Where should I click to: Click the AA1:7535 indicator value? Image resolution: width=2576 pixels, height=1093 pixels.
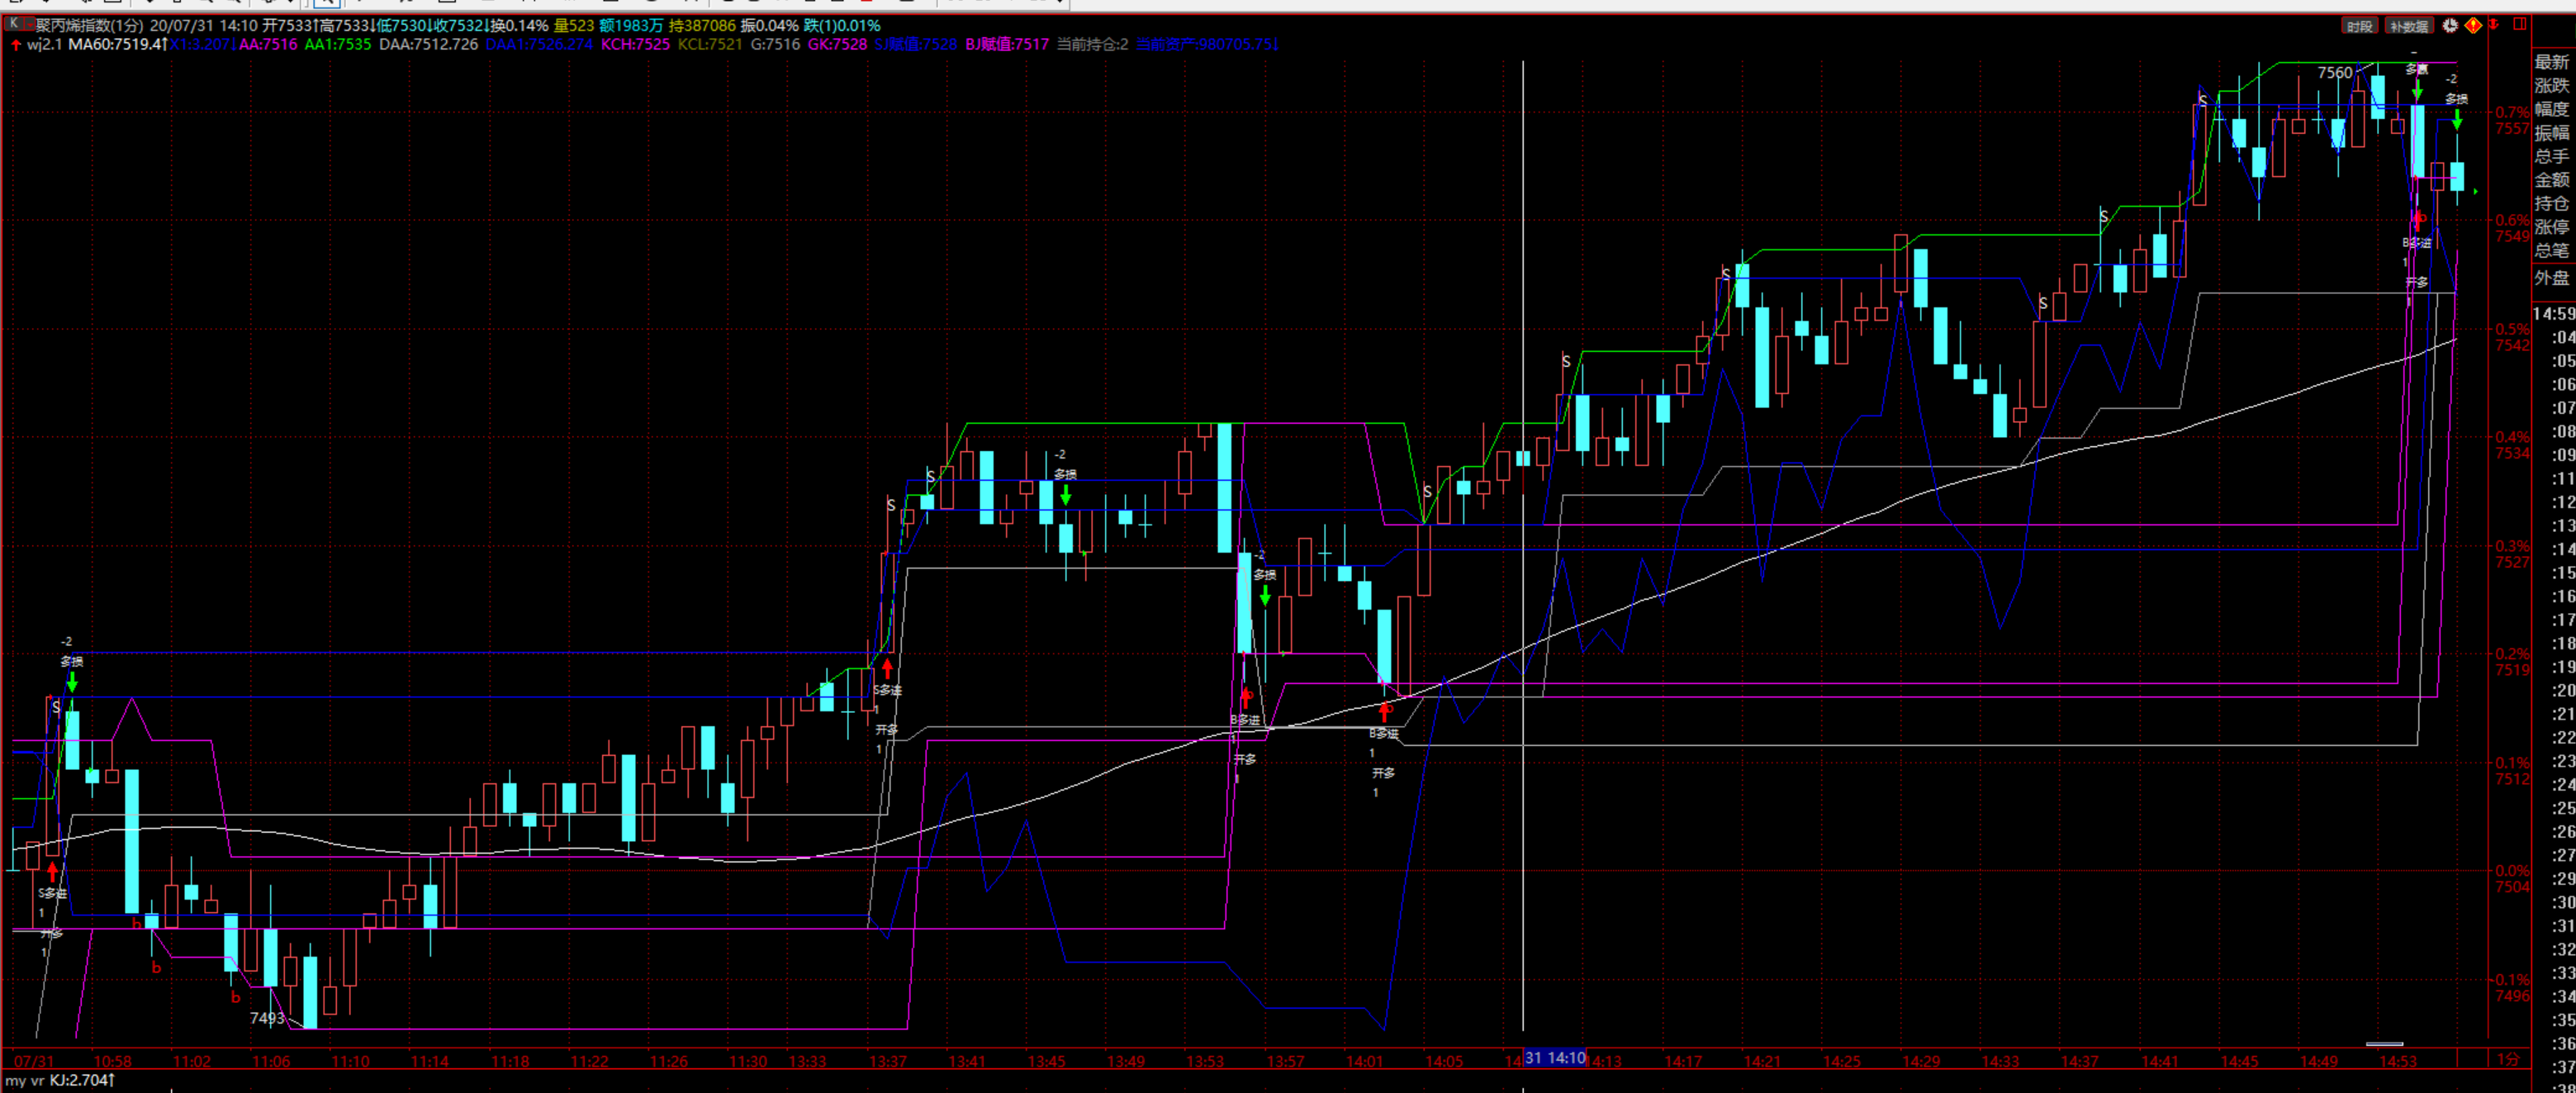[337, 44]
